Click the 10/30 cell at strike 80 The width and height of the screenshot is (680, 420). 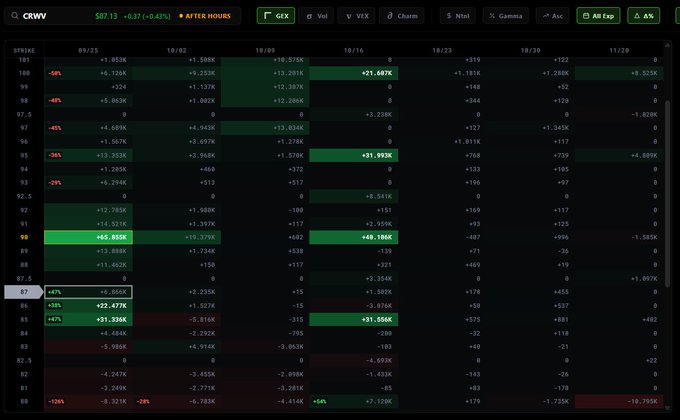point(530,402)
